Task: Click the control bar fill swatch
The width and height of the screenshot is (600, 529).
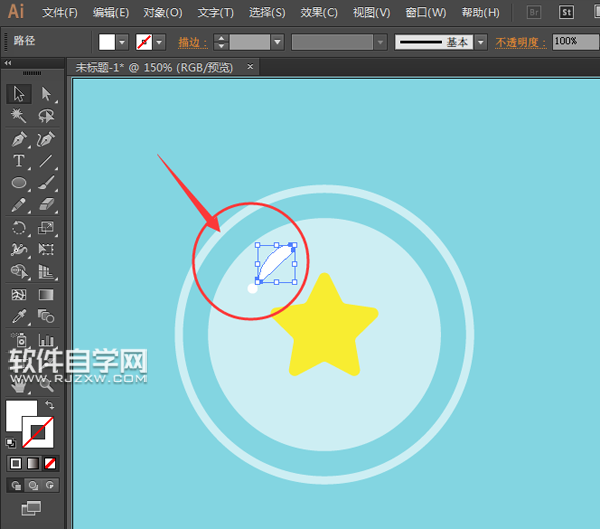Action: tap(107, 42)
